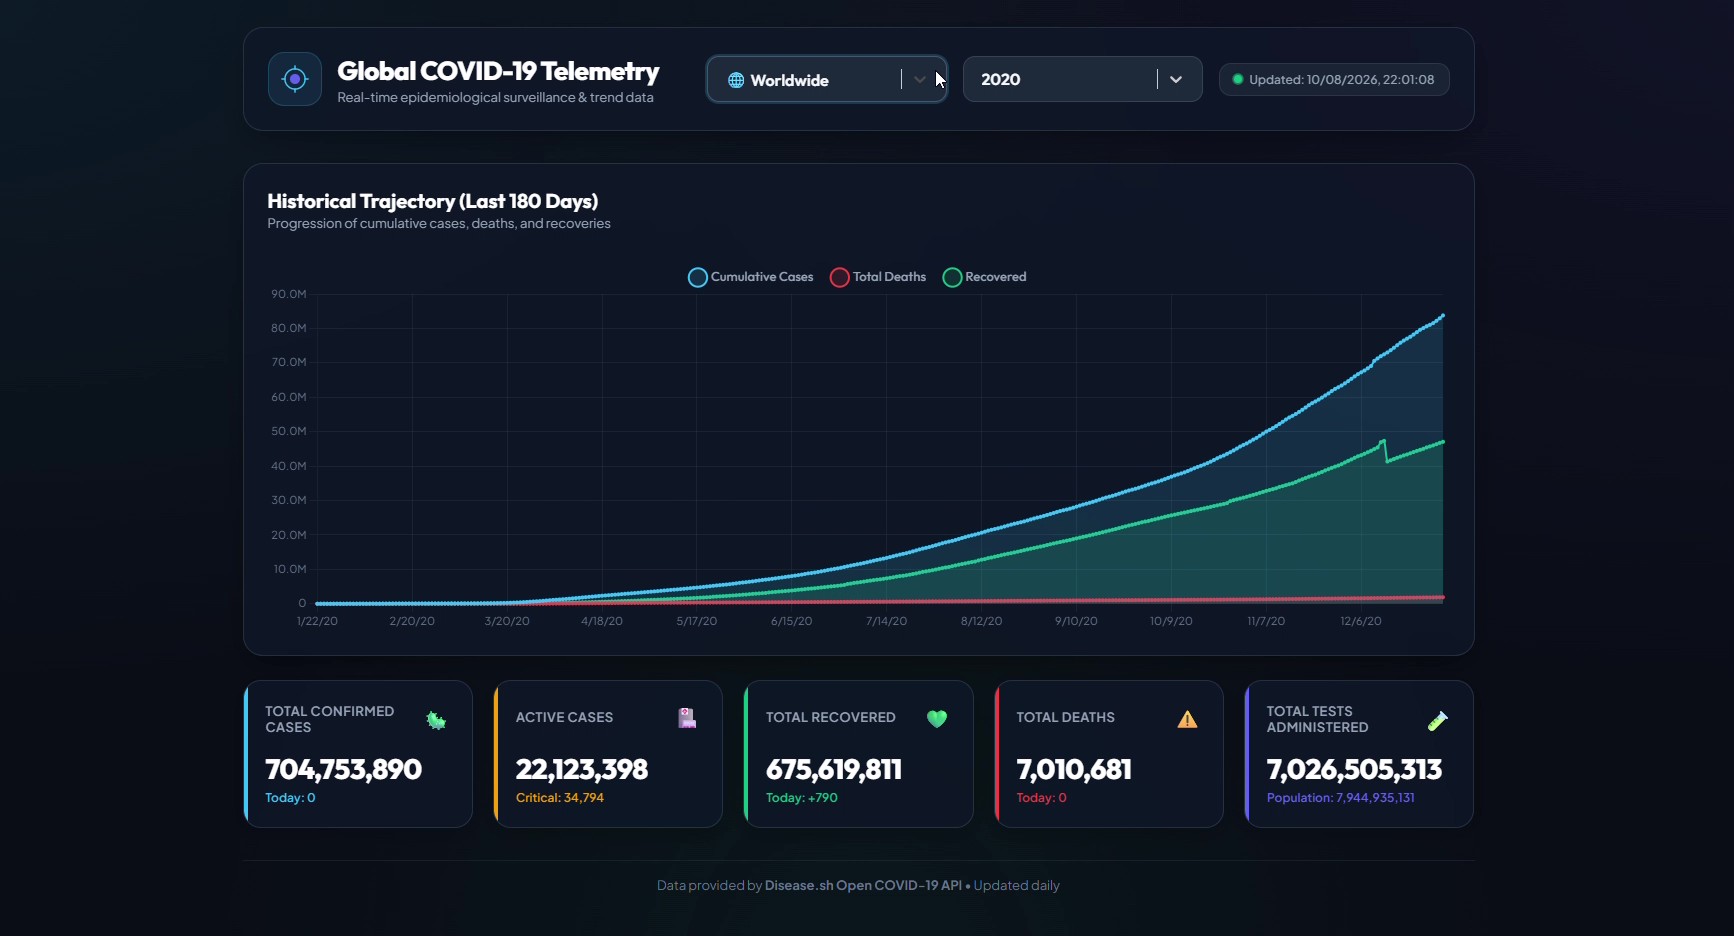Toggle the Total Deaths series in the legend
Viewport: 1734px width, 936px height.
coord(878,277)
